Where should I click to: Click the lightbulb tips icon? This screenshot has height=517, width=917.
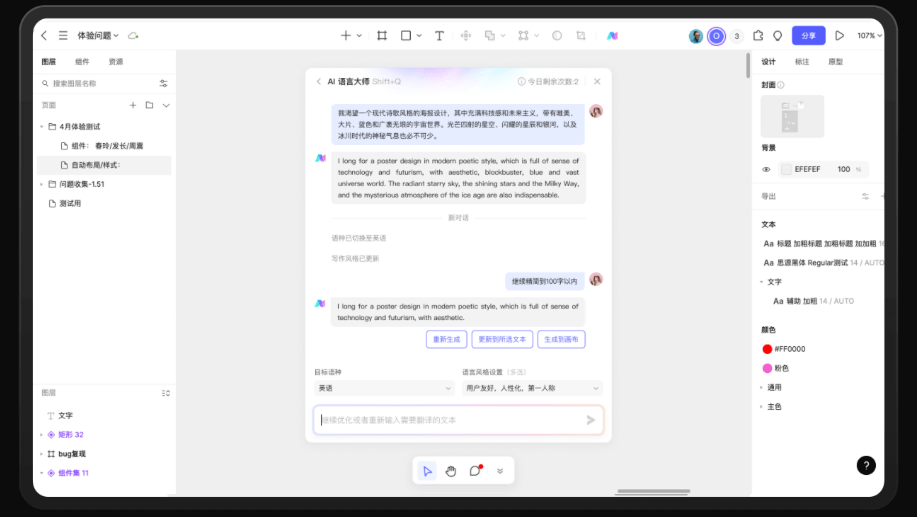[777, 36]
